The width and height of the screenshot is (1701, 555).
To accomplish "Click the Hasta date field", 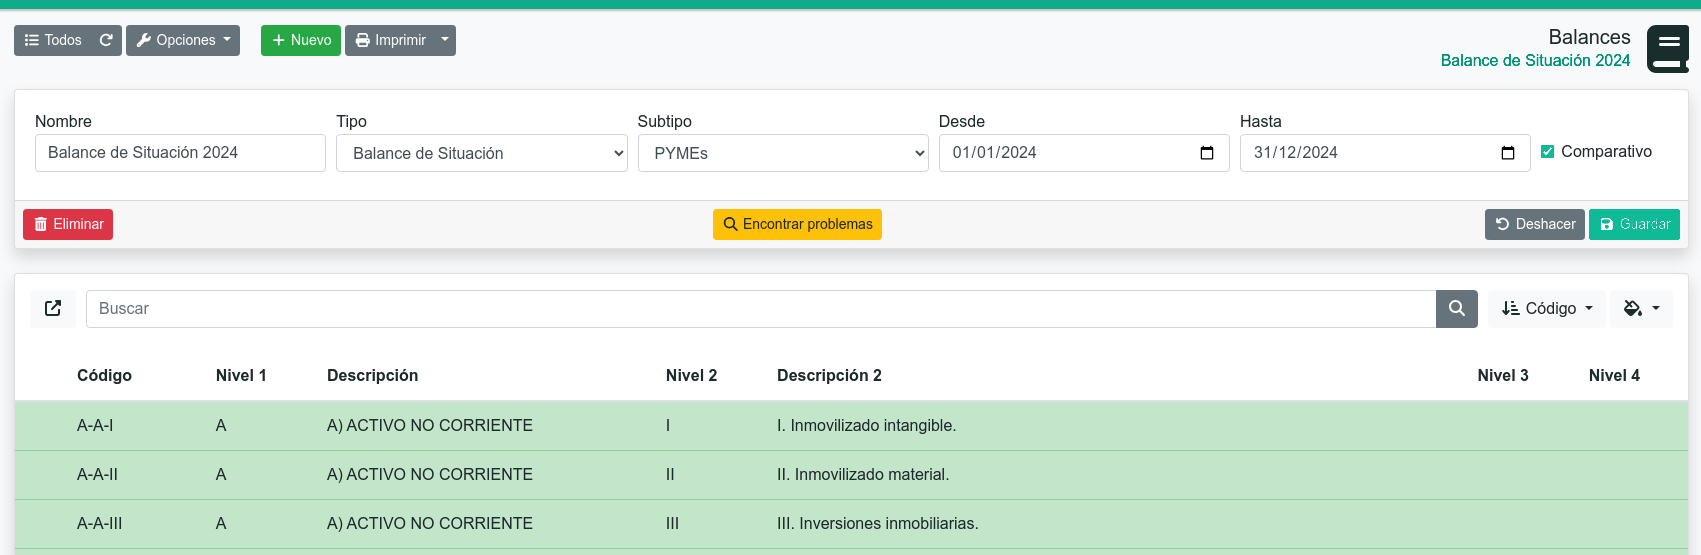I will point(1385,153).
